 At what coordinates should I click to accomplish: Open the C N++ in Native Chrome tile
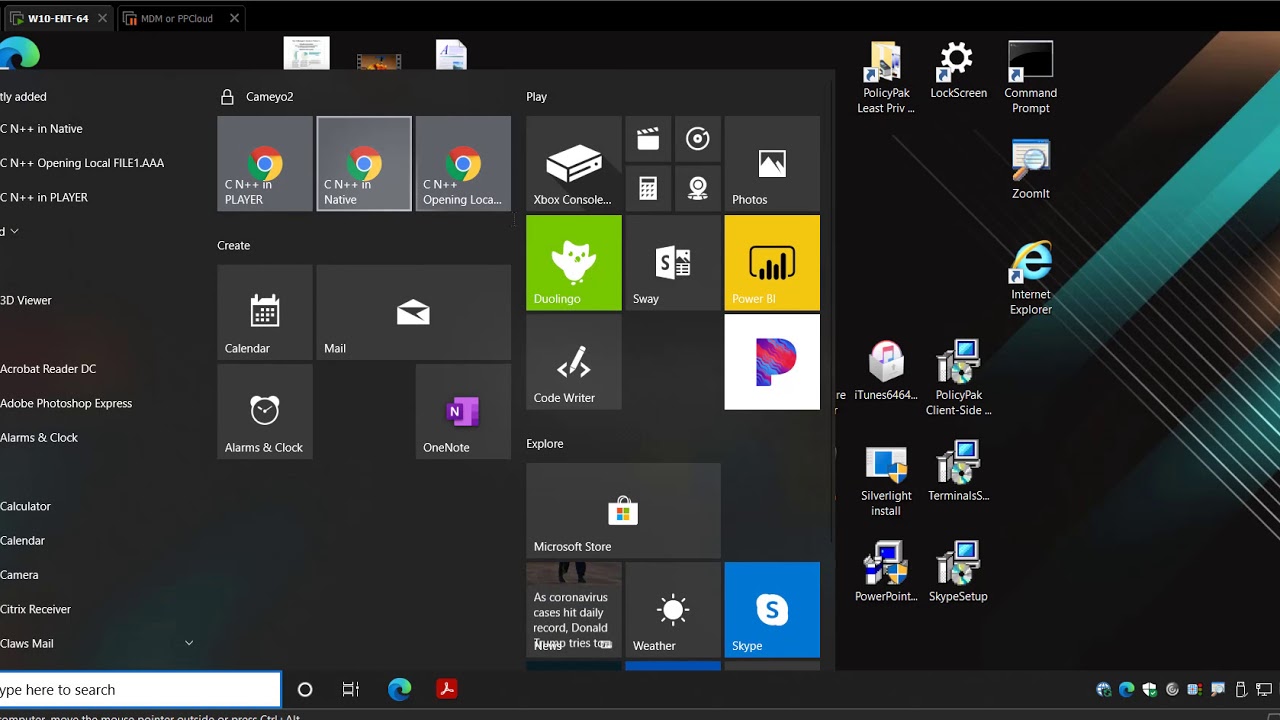tap(364, 164)
